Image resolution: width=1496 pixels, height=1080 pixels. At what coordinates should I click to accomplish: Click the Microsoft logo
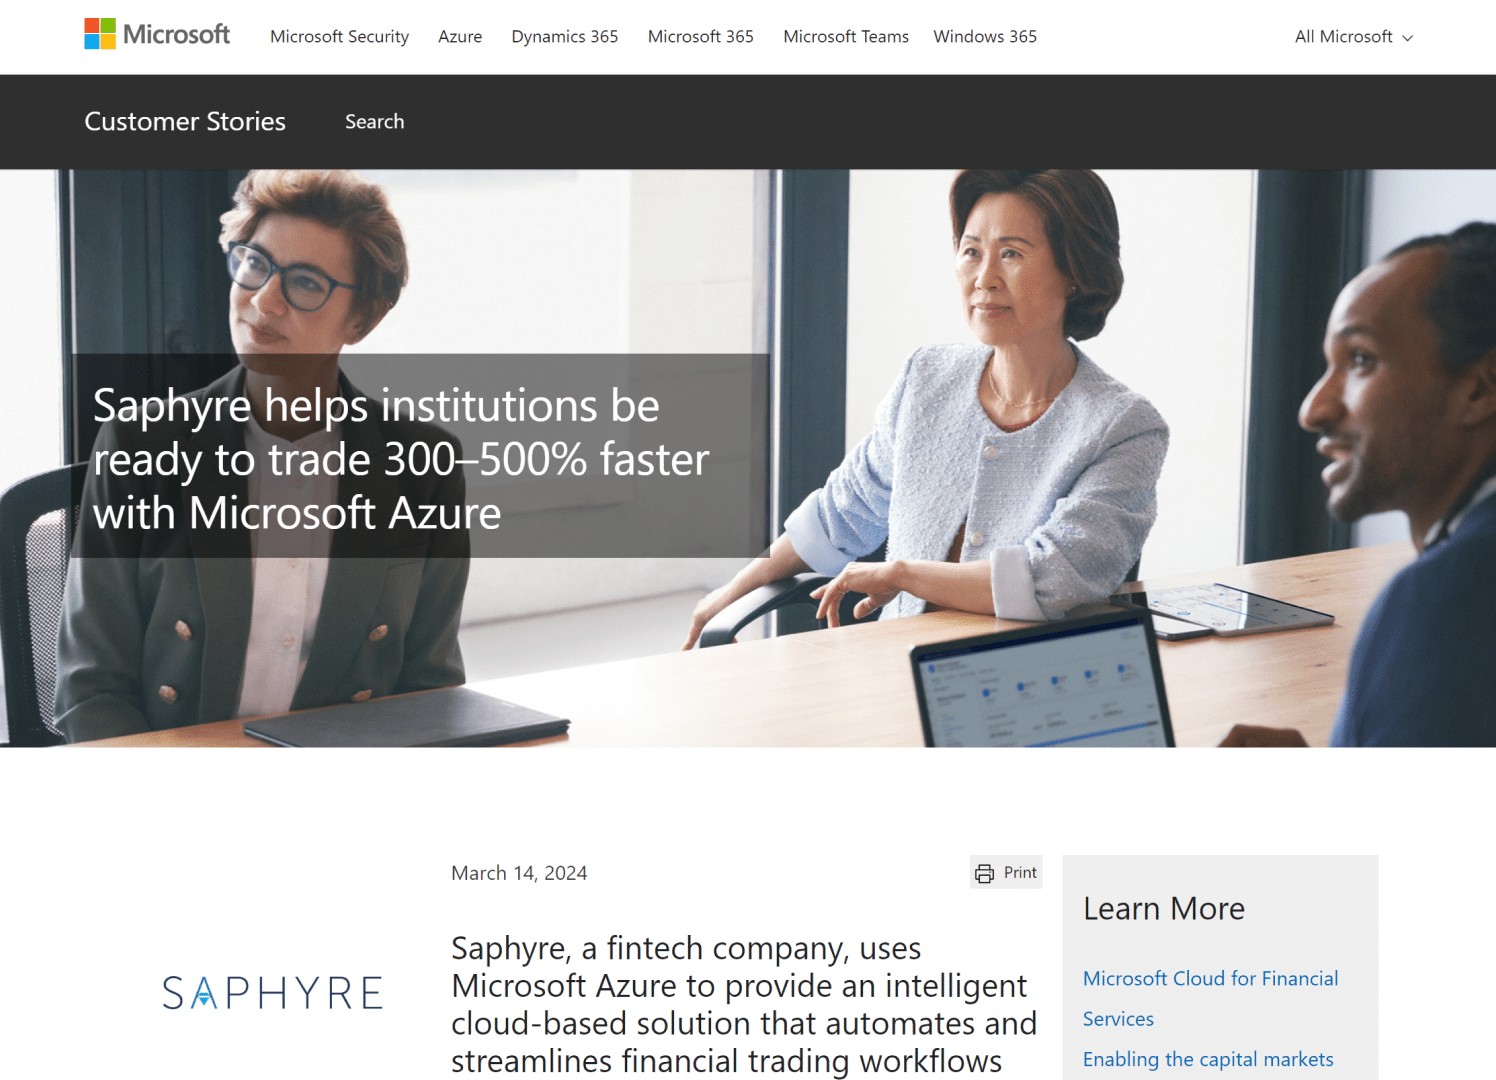[156, 33]
